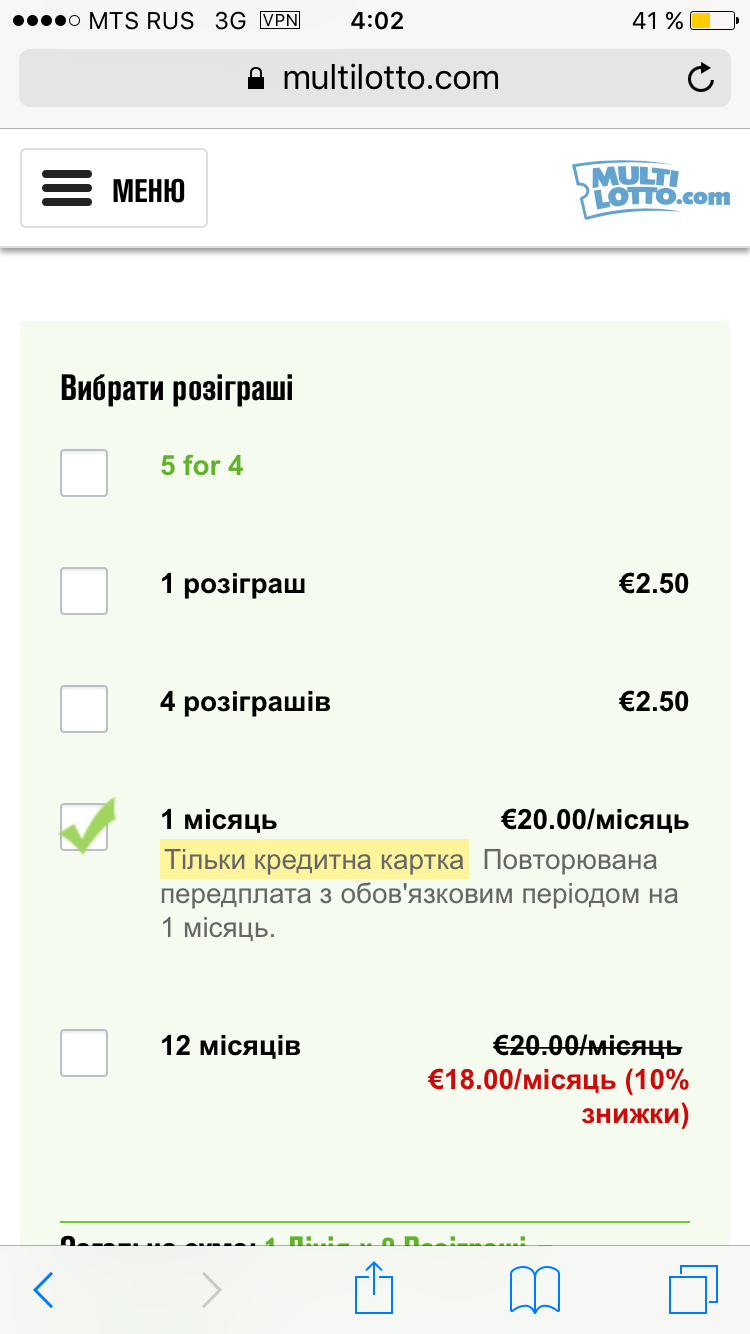Viewport: 750px width, 1334px height.
Task: Reload the page in Safari
Action: click(701, 78)
